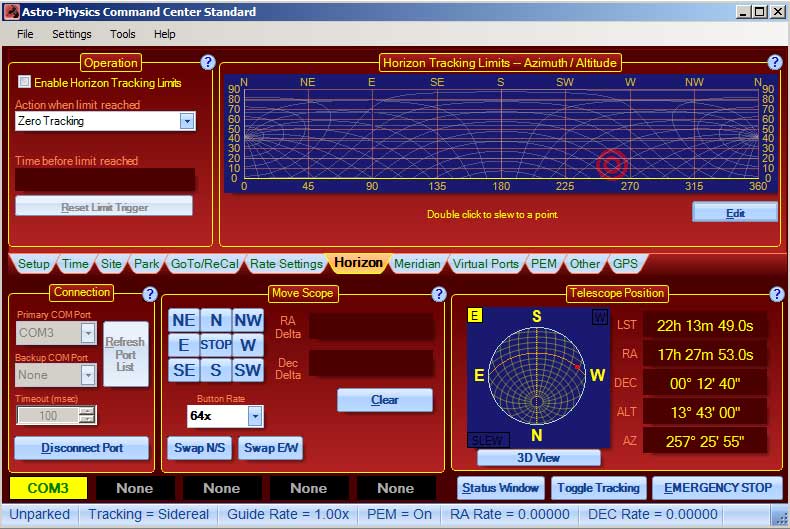This screenshot has width=790, height=529.
Task: Open help for Horizon Tracking Limits panel
Action: pyautogui.click(x=774, y=62)
